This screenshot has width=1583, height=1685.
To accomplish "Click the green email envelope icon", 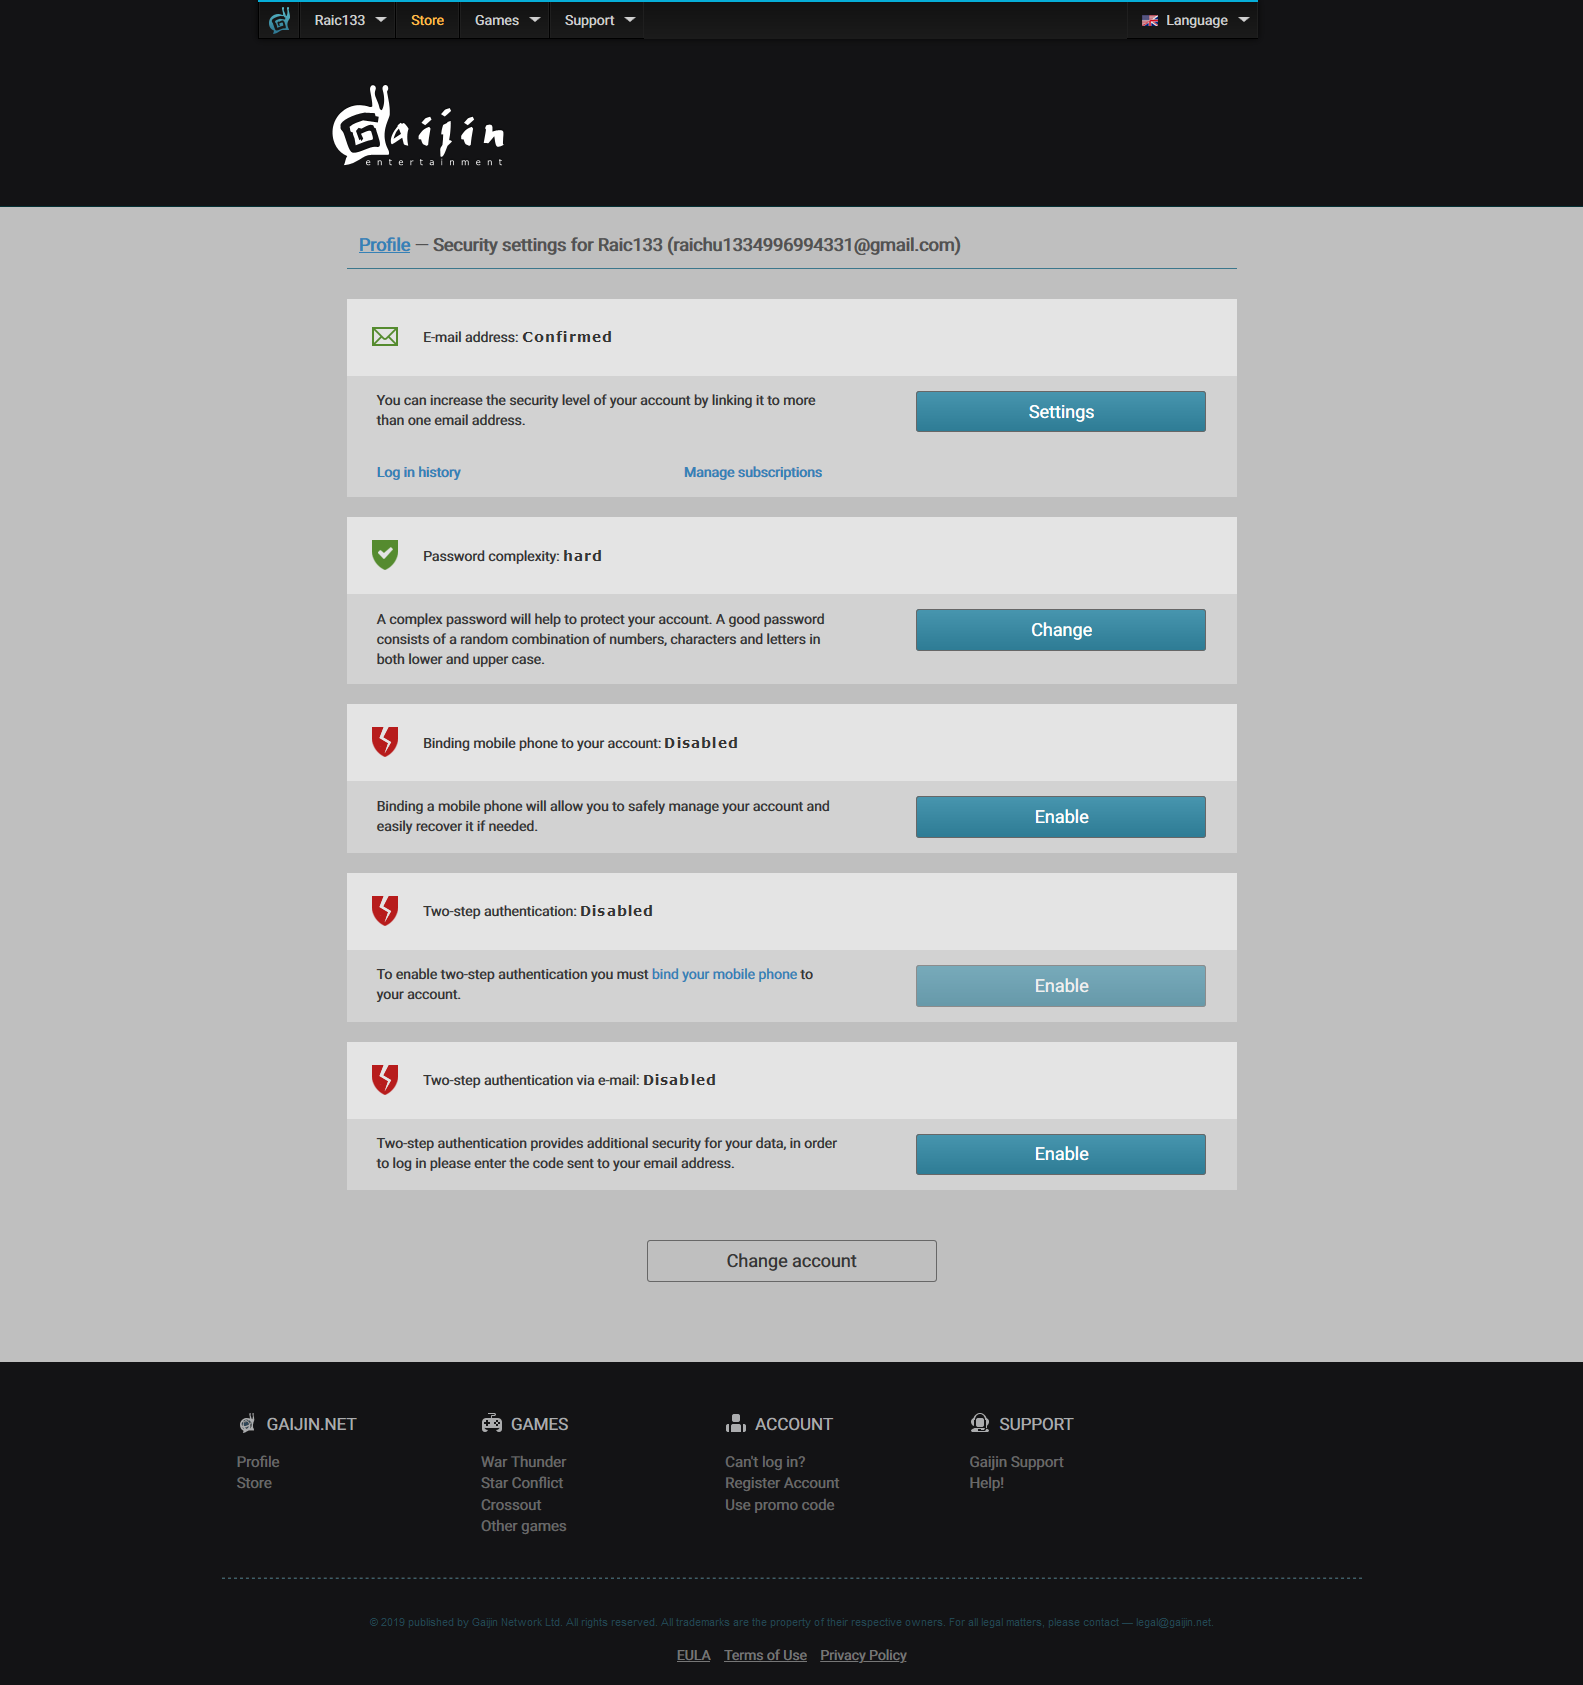I will click(x=385, y=337).
